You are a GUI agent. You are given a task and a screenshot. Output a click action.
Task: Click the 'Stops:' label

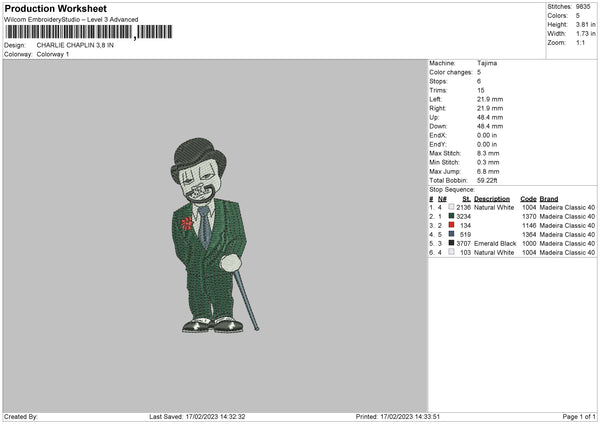pos(438,82)
